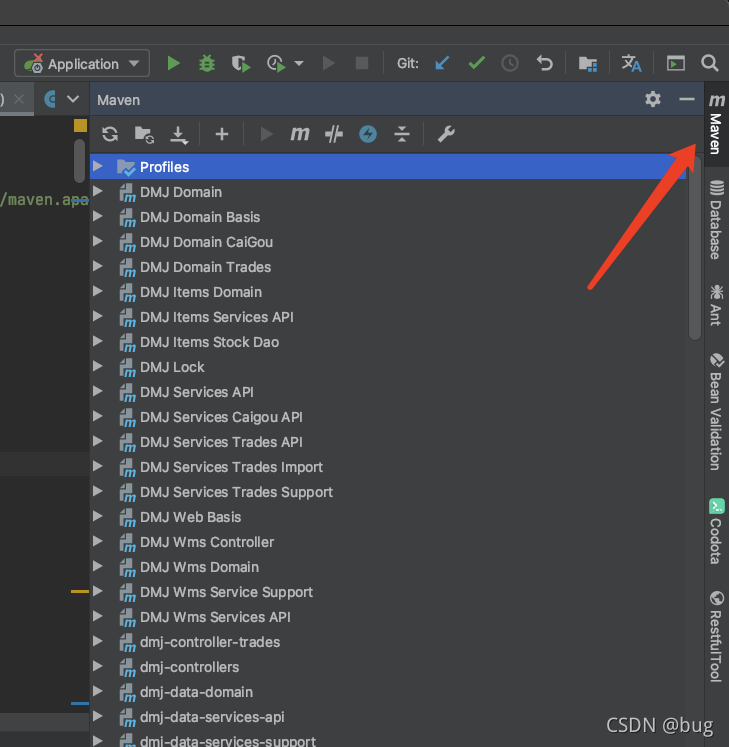This screenshot has width=729, height=747.
Task: Expand DMJ Items Domain module
Action: pos(98,292)
